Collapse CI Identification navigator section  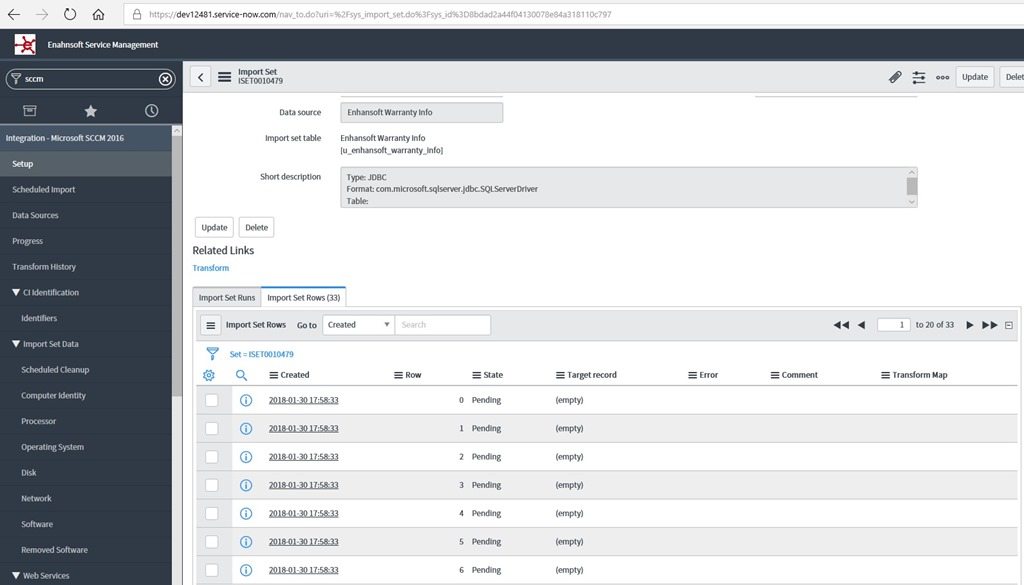16,292
